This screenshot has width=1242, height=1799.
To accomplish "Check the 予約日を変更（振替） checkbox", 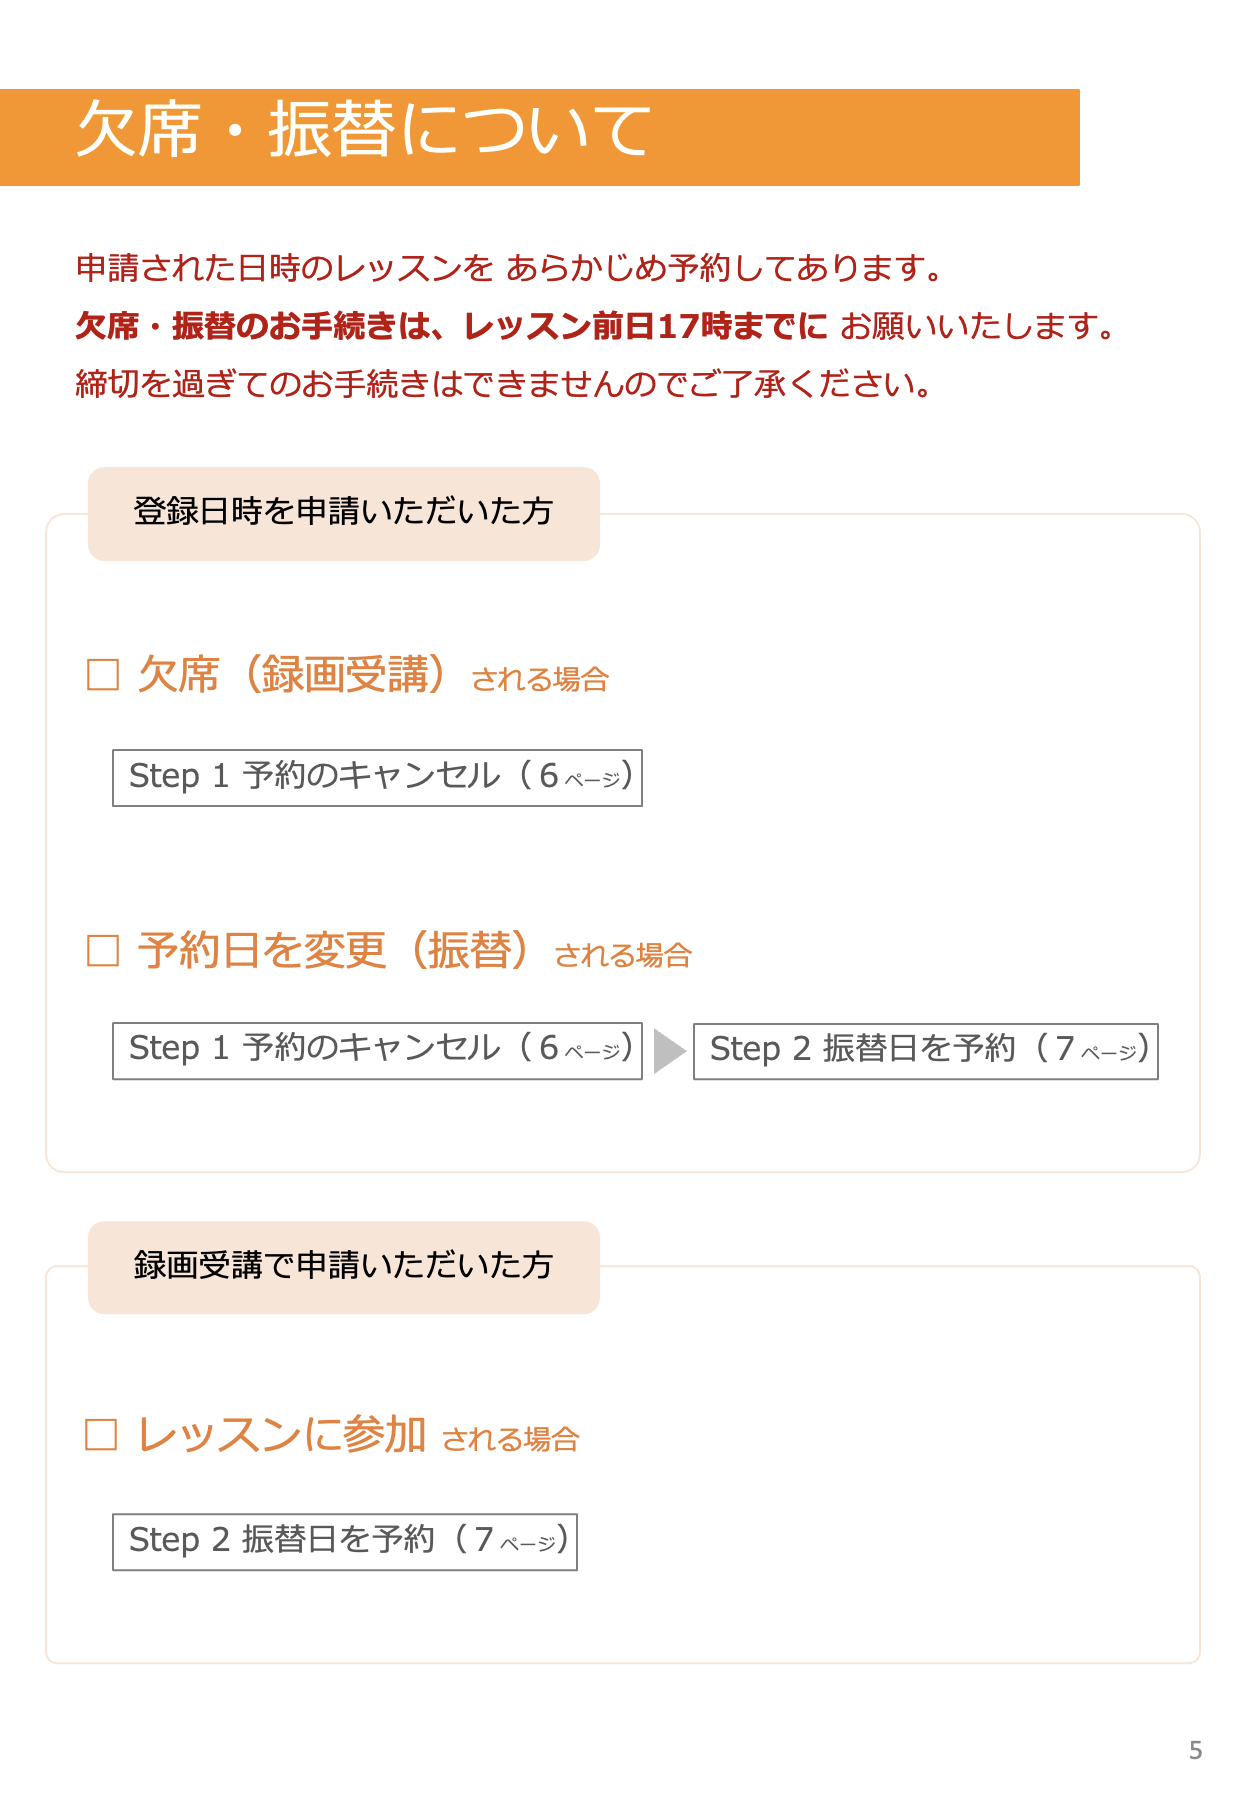I will tap(103, 950).
